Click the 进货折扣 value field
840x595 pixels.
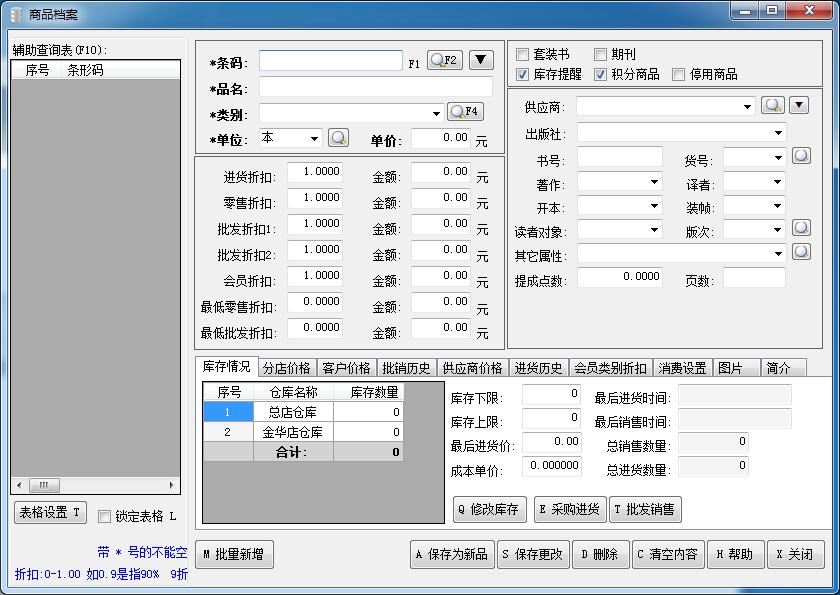point(314,172)
